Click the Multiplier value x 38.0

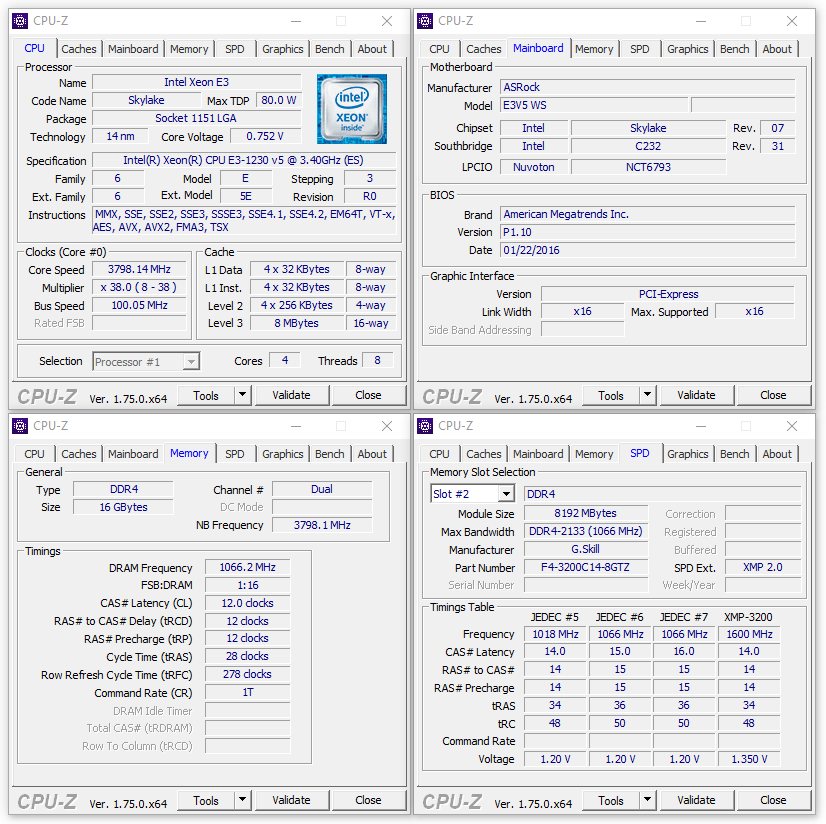pos(139,287)
